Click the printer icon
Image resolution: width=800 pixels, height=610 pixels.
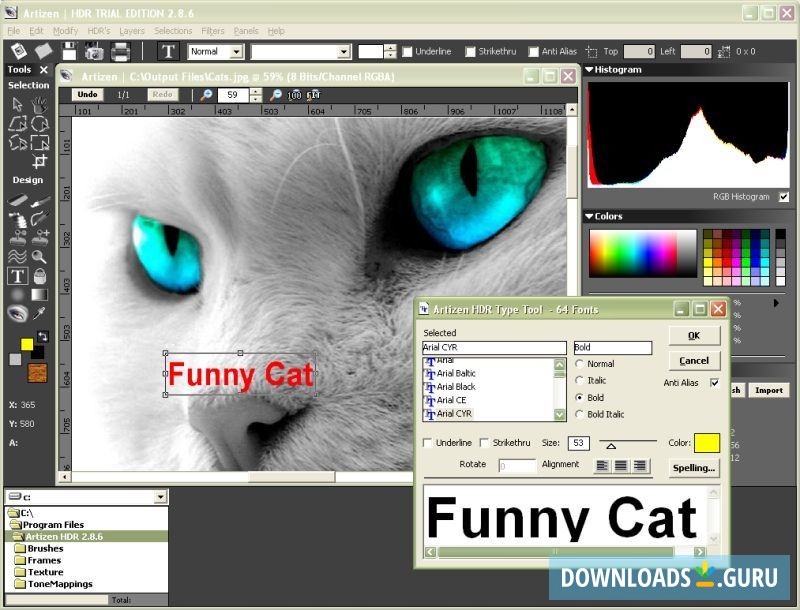click(x=120, y=52)
